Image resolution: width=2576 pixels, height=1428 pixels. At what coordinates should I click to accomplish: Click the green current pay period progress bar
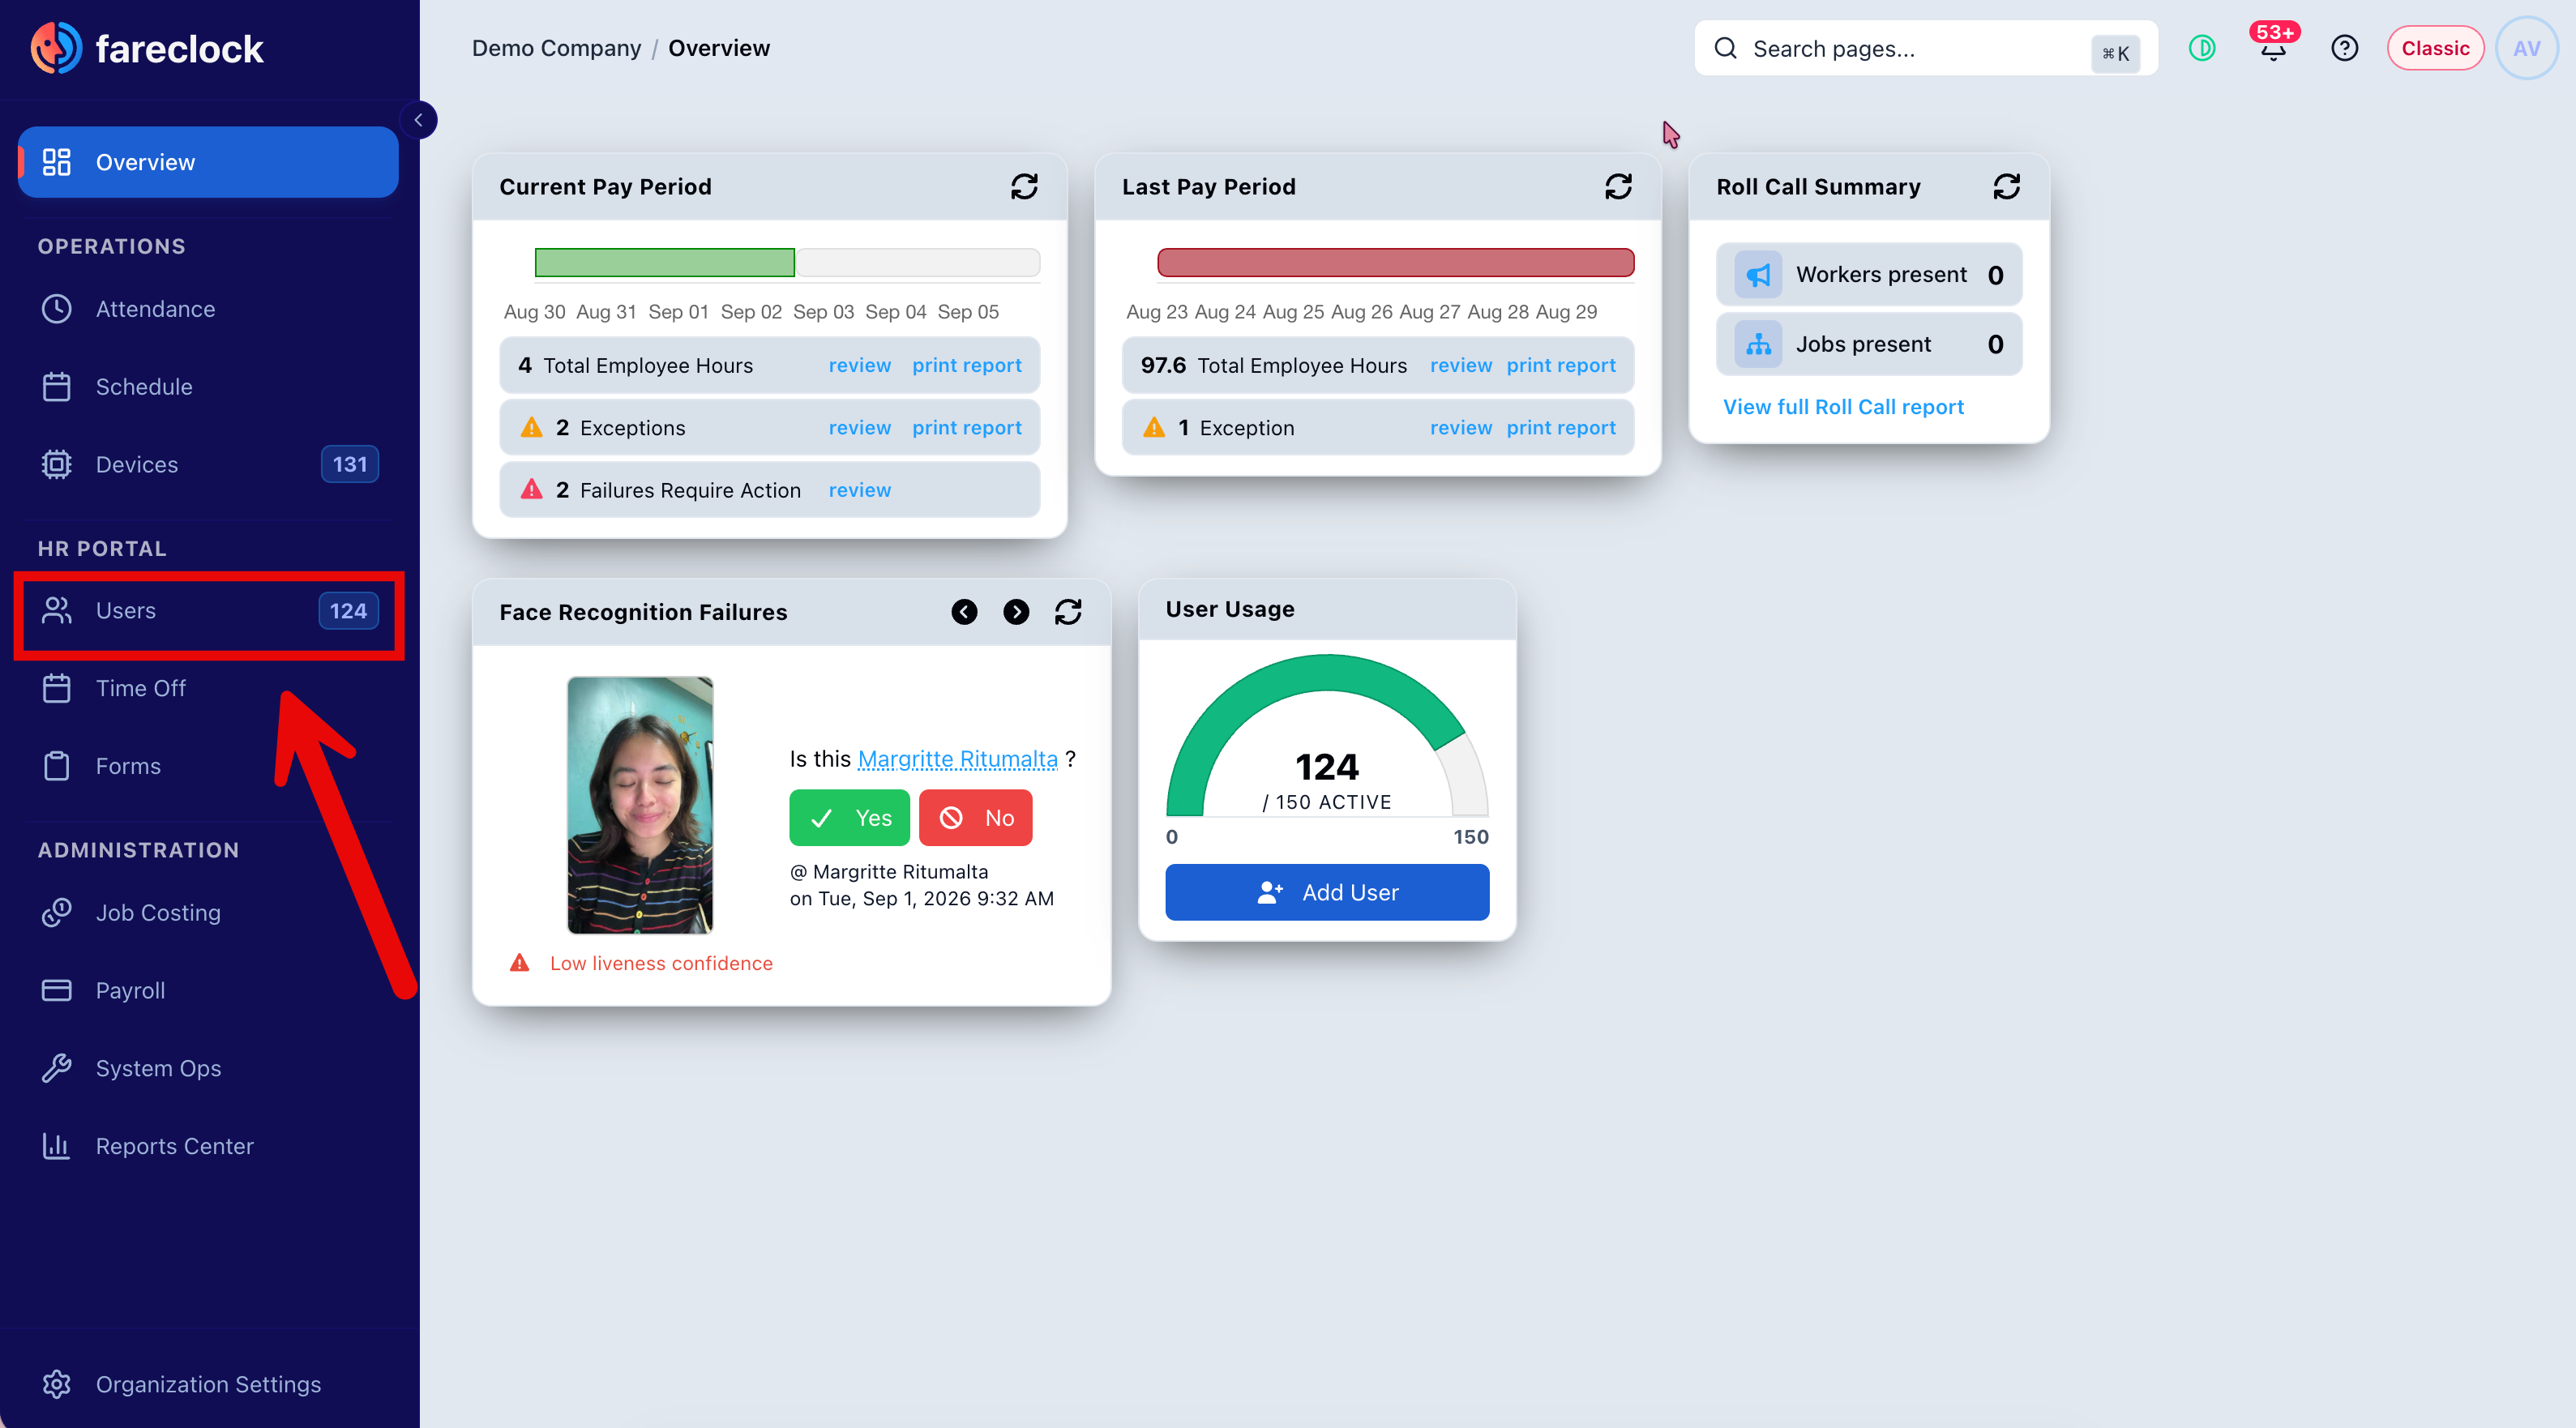[664, 263]
